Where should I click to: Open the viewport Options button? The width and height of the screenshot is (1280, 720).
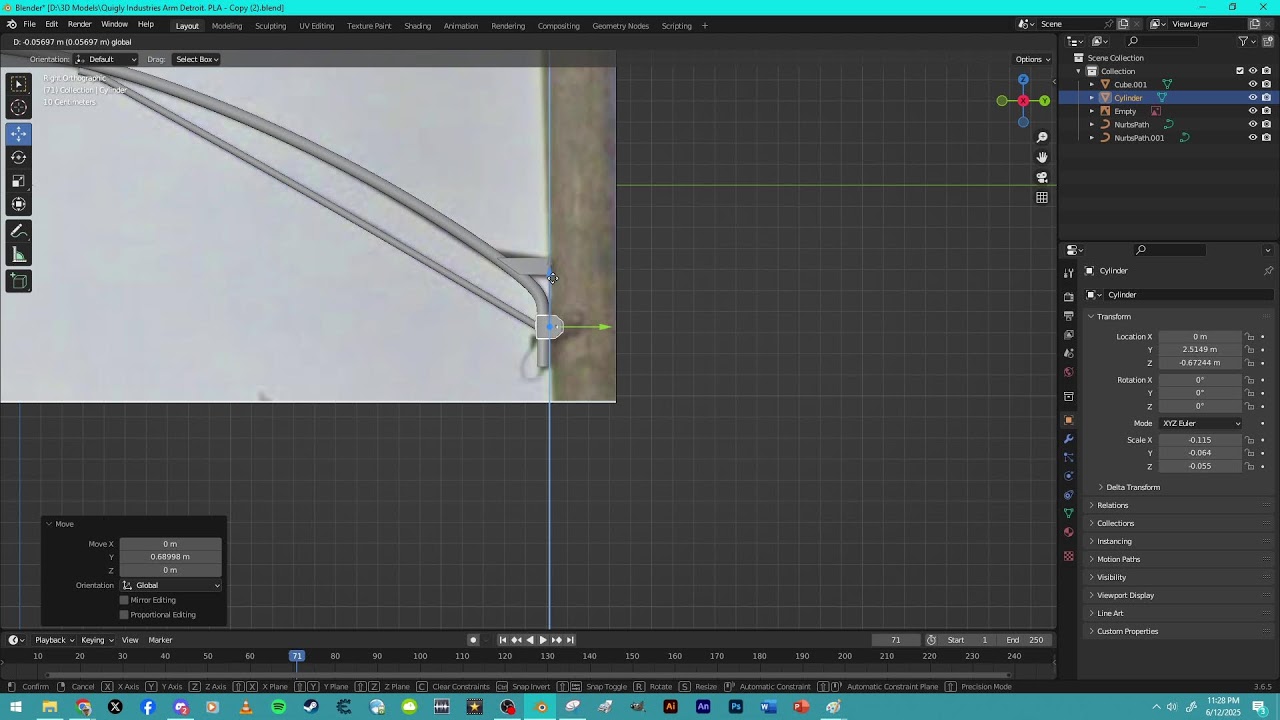pos(1033,59)
